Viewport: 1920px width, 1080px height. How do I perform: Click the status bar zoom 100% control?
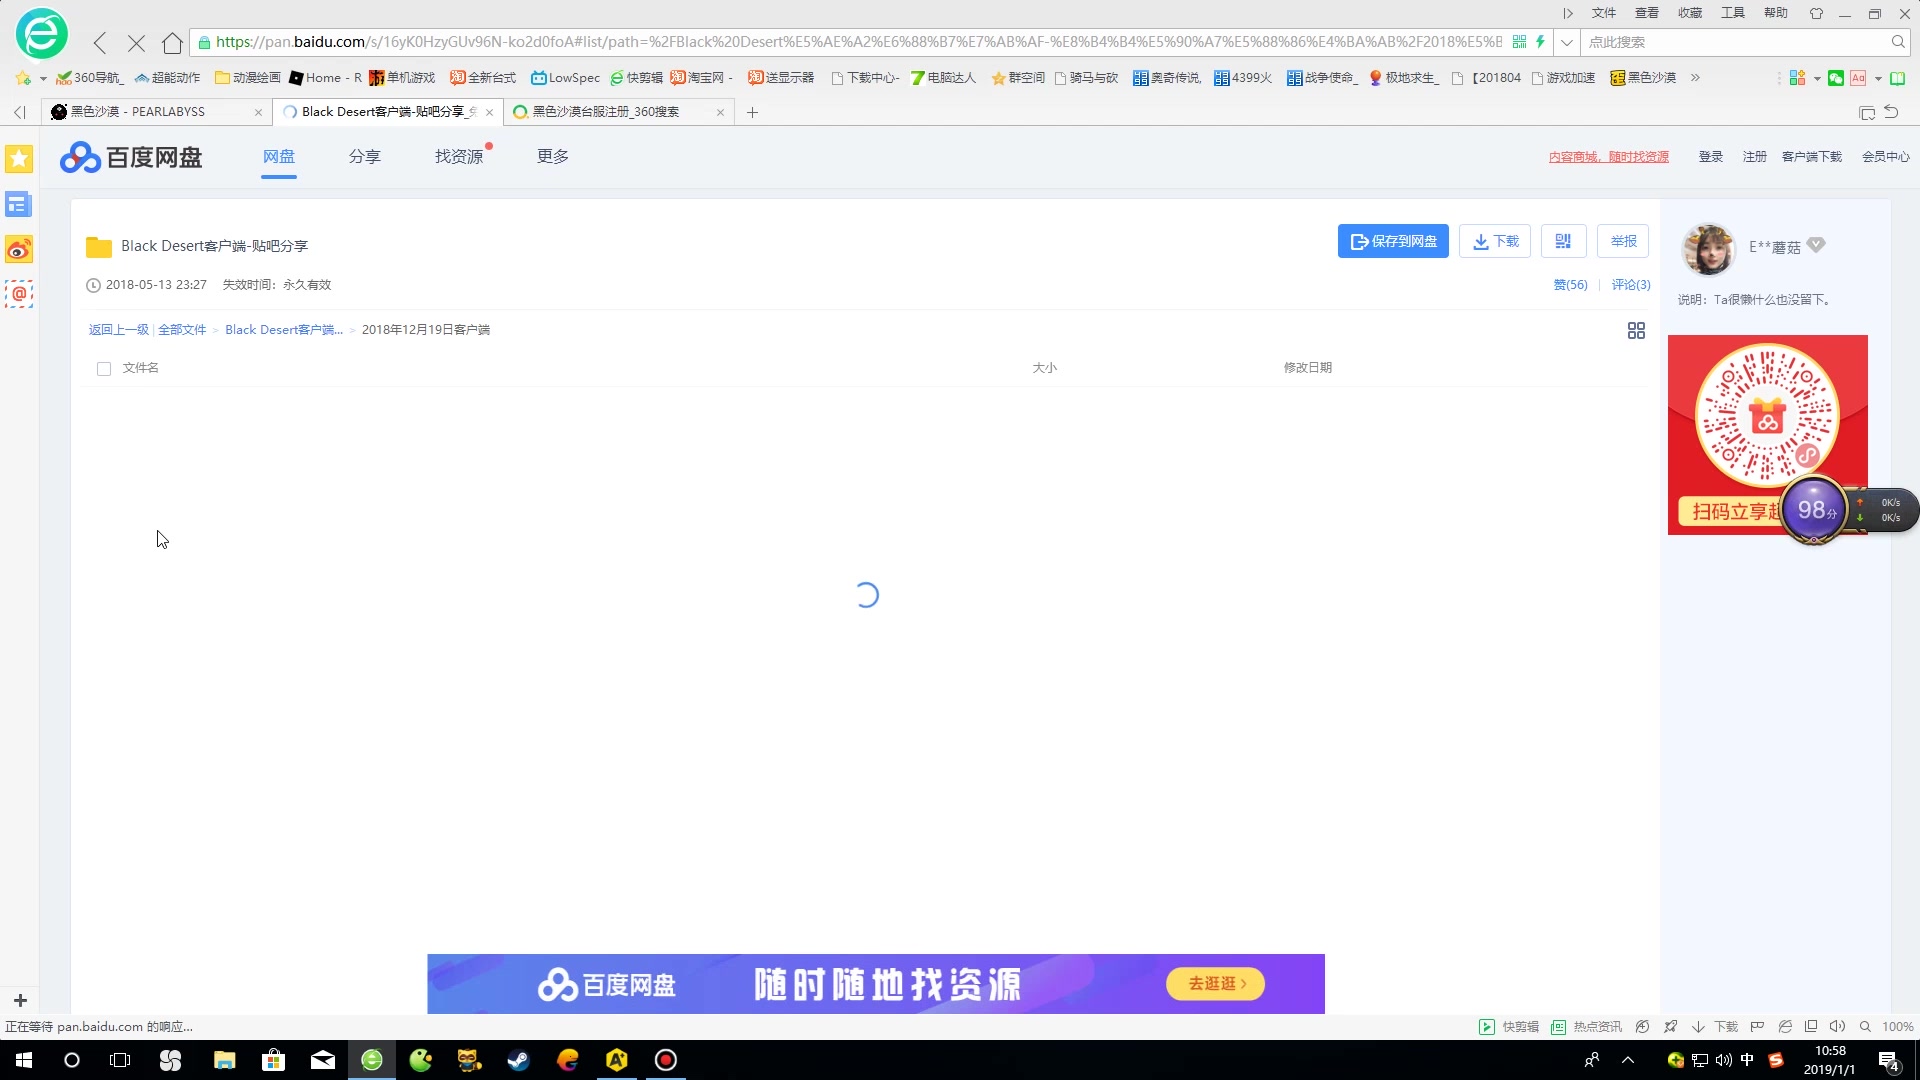1887,1027
